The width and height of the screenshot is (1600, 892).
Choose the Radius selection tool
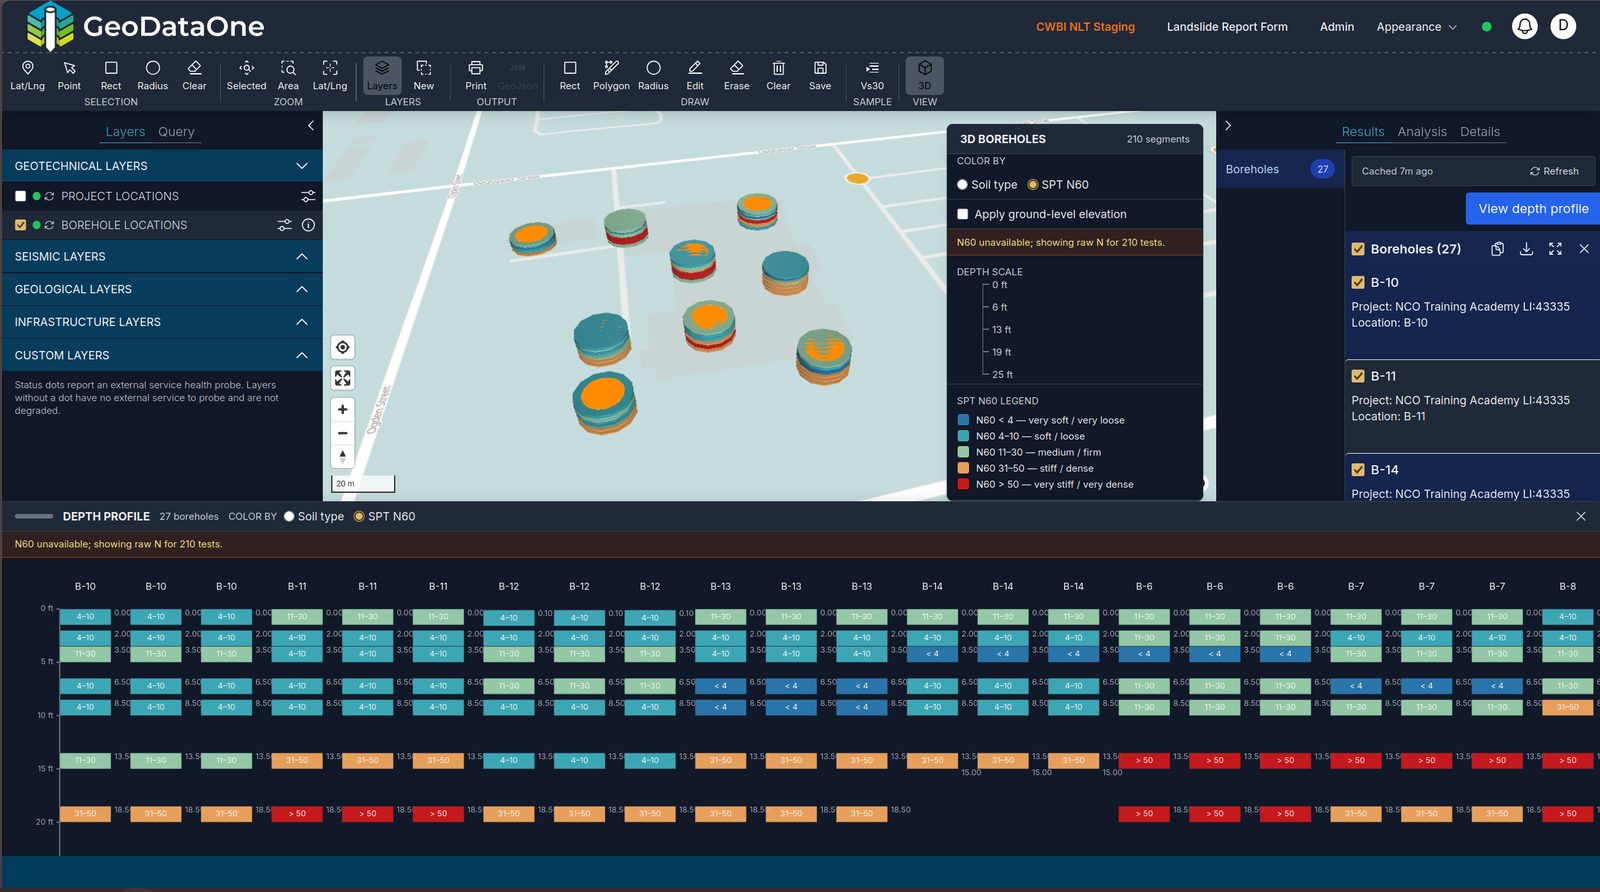[152, 75]
